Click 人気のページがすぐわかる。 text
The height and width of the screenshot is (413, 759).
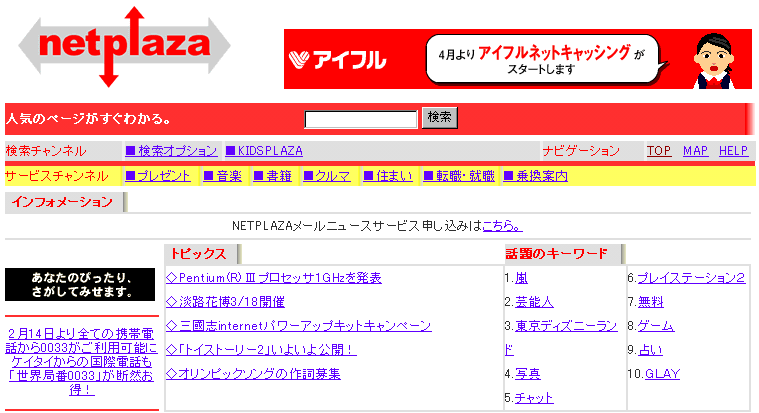click(88, 119)
